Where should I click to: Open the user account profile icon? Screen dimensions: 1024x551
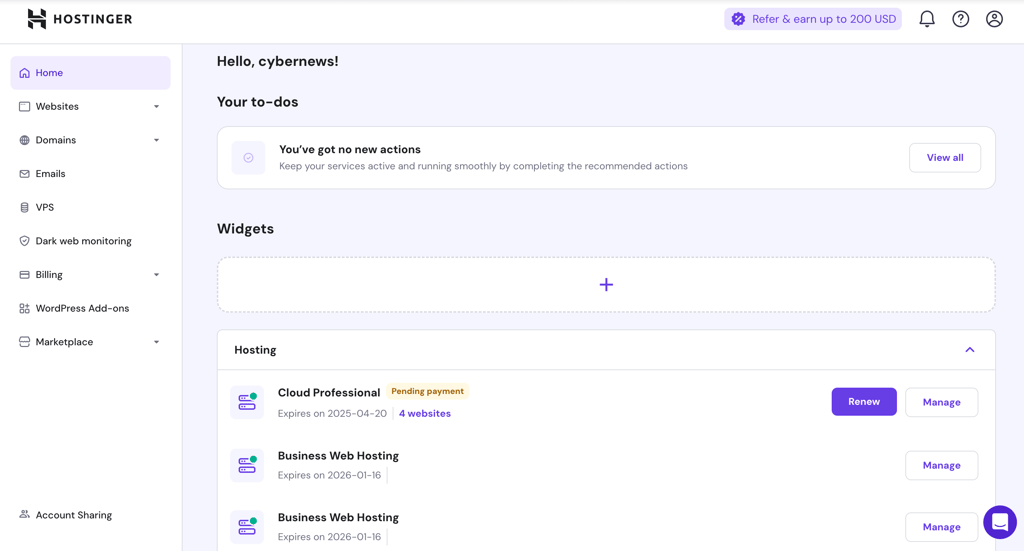tap(994, 19)
